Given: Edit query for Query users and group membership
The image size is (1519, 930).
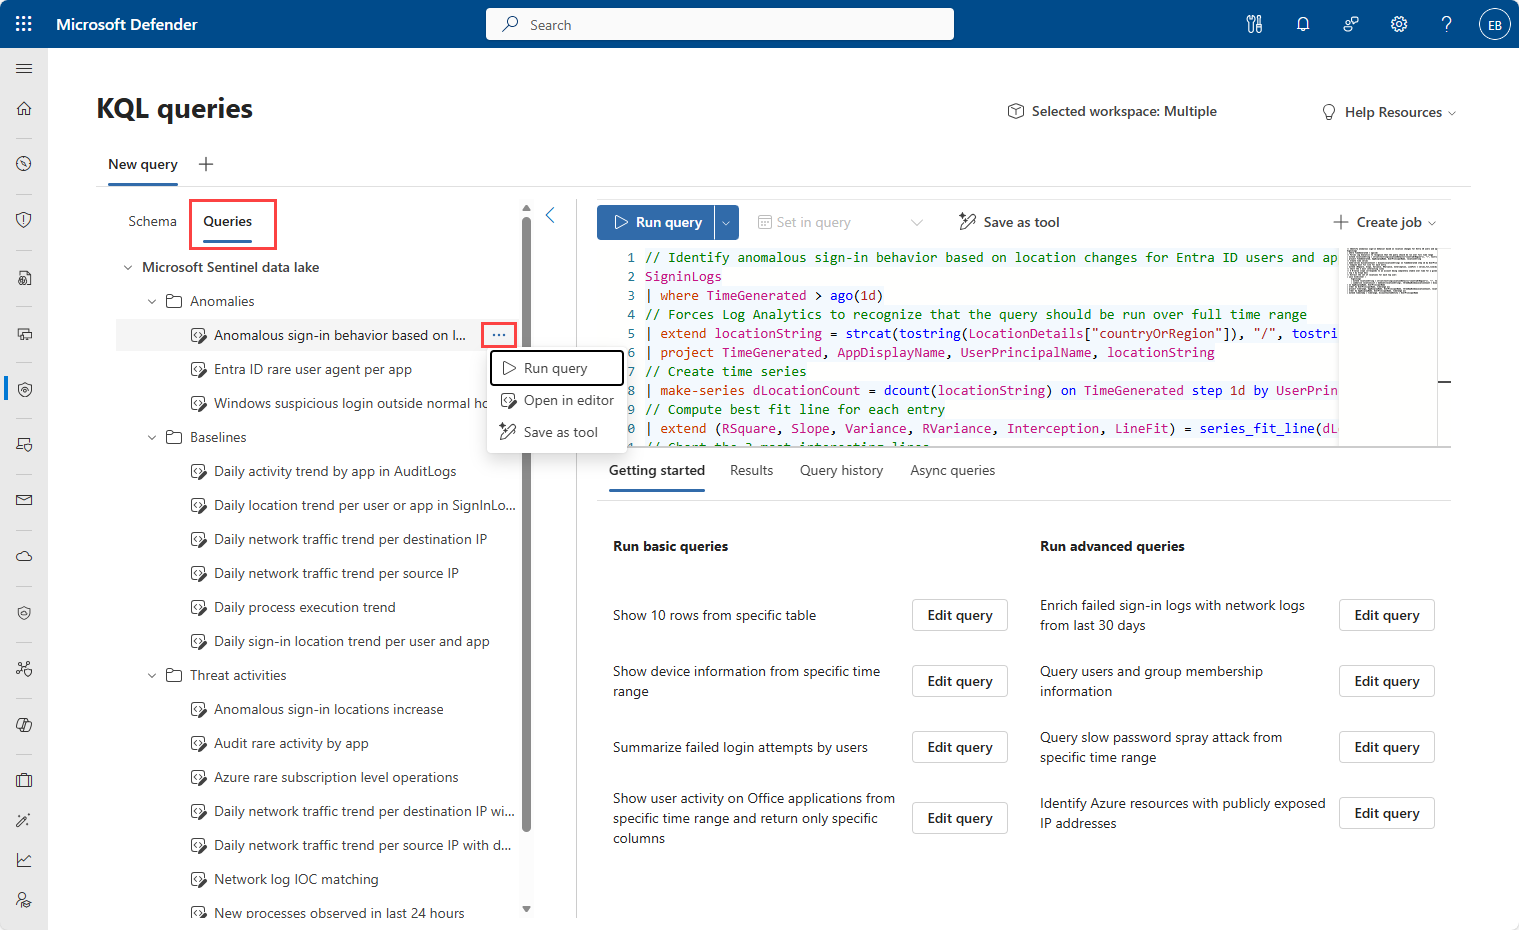Looking at the screenshot, I should pyautogui.click(x=1387, y=681).
